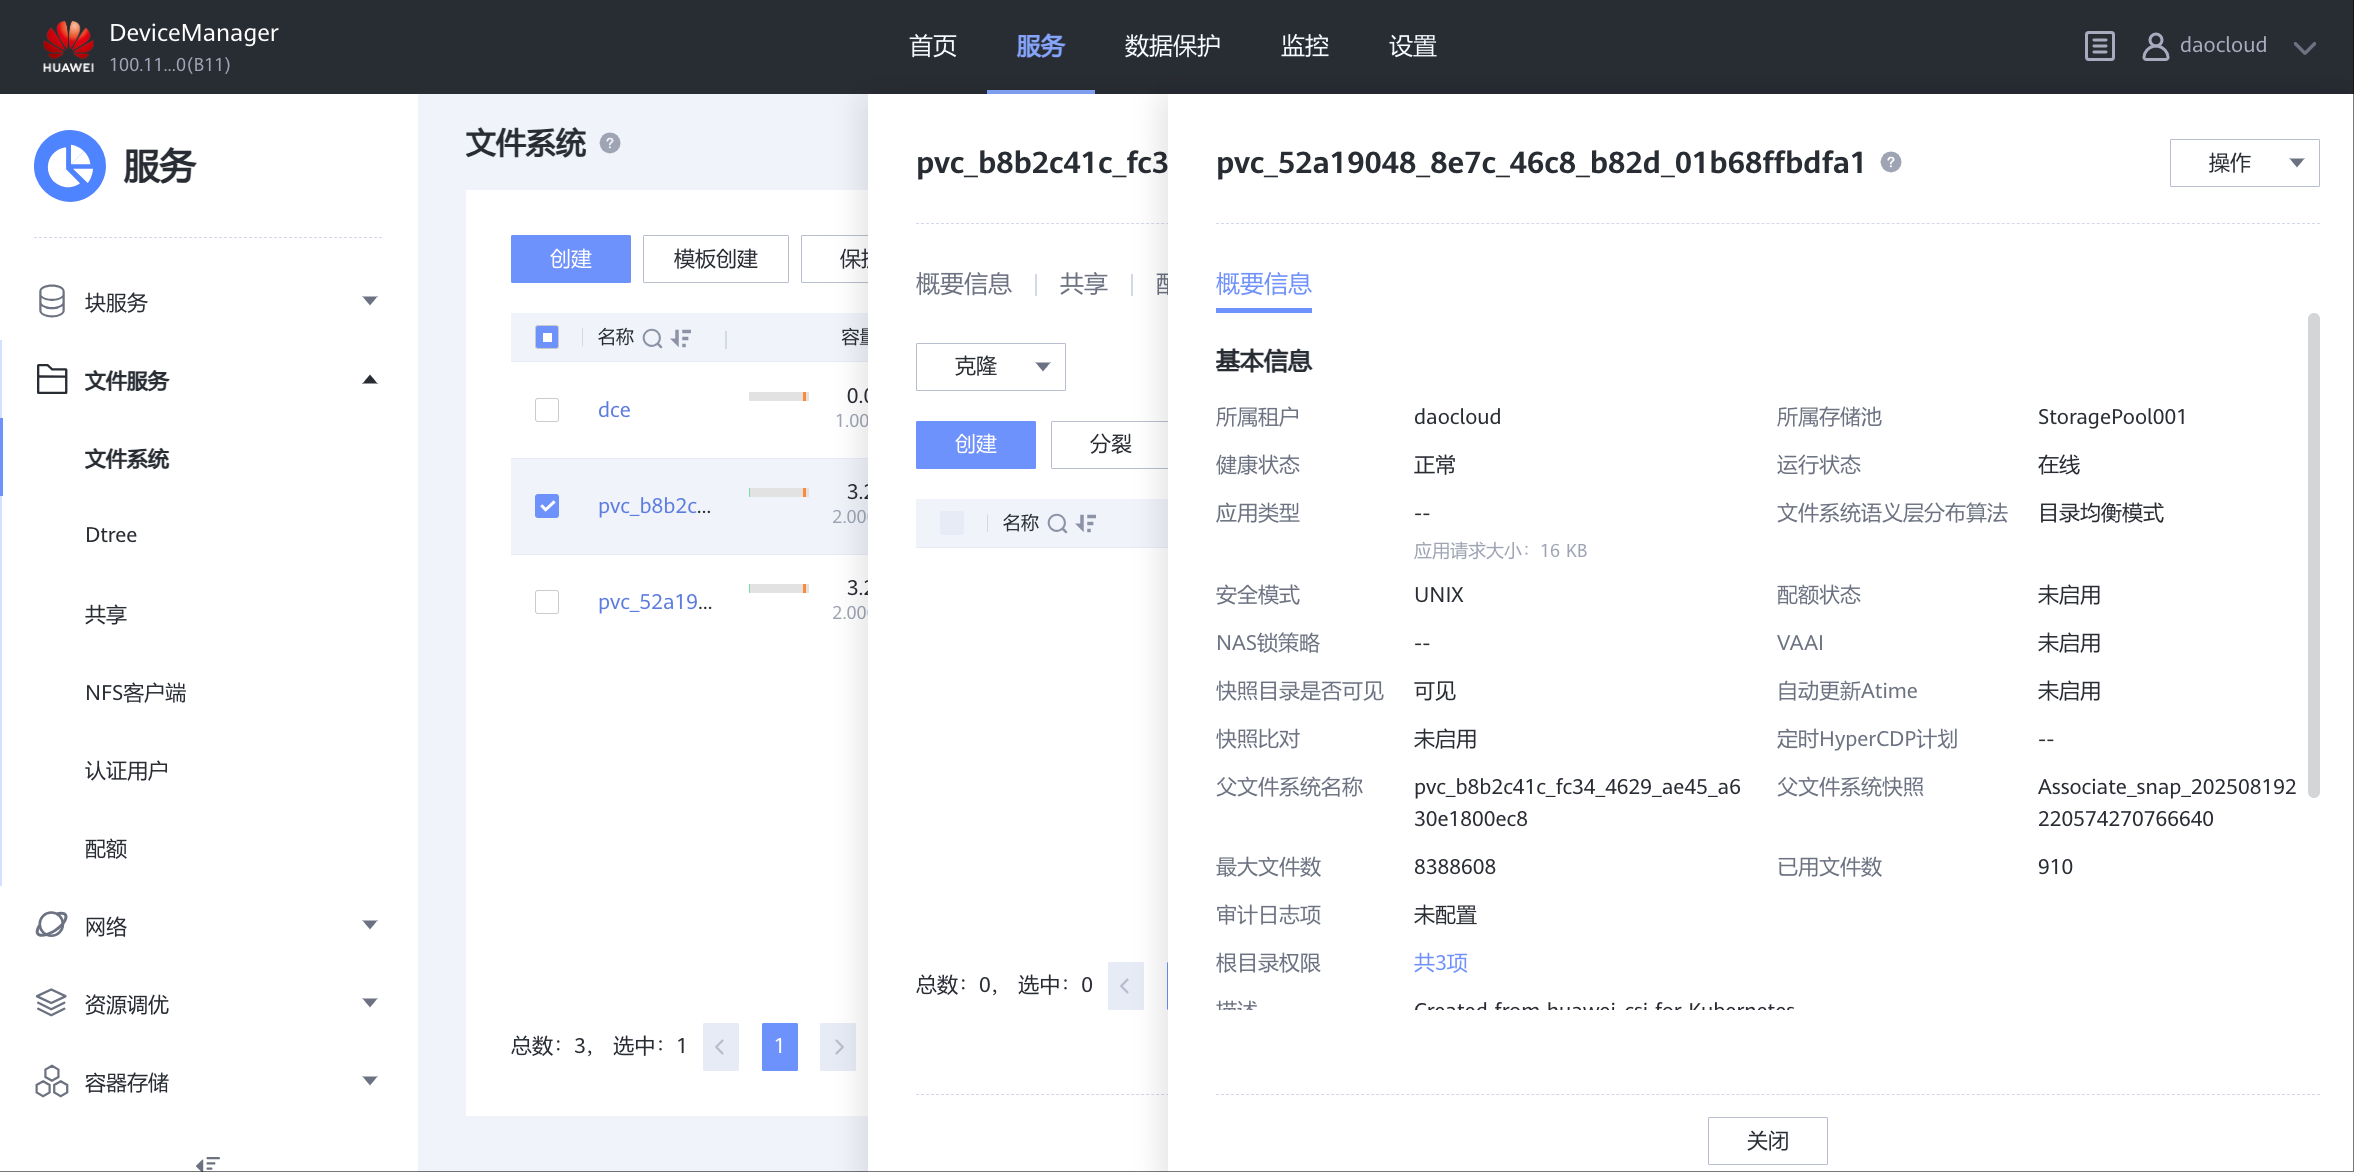Open the 操作 dropdown menu
2354x1172 pixels.
(x=2243, y=163)
